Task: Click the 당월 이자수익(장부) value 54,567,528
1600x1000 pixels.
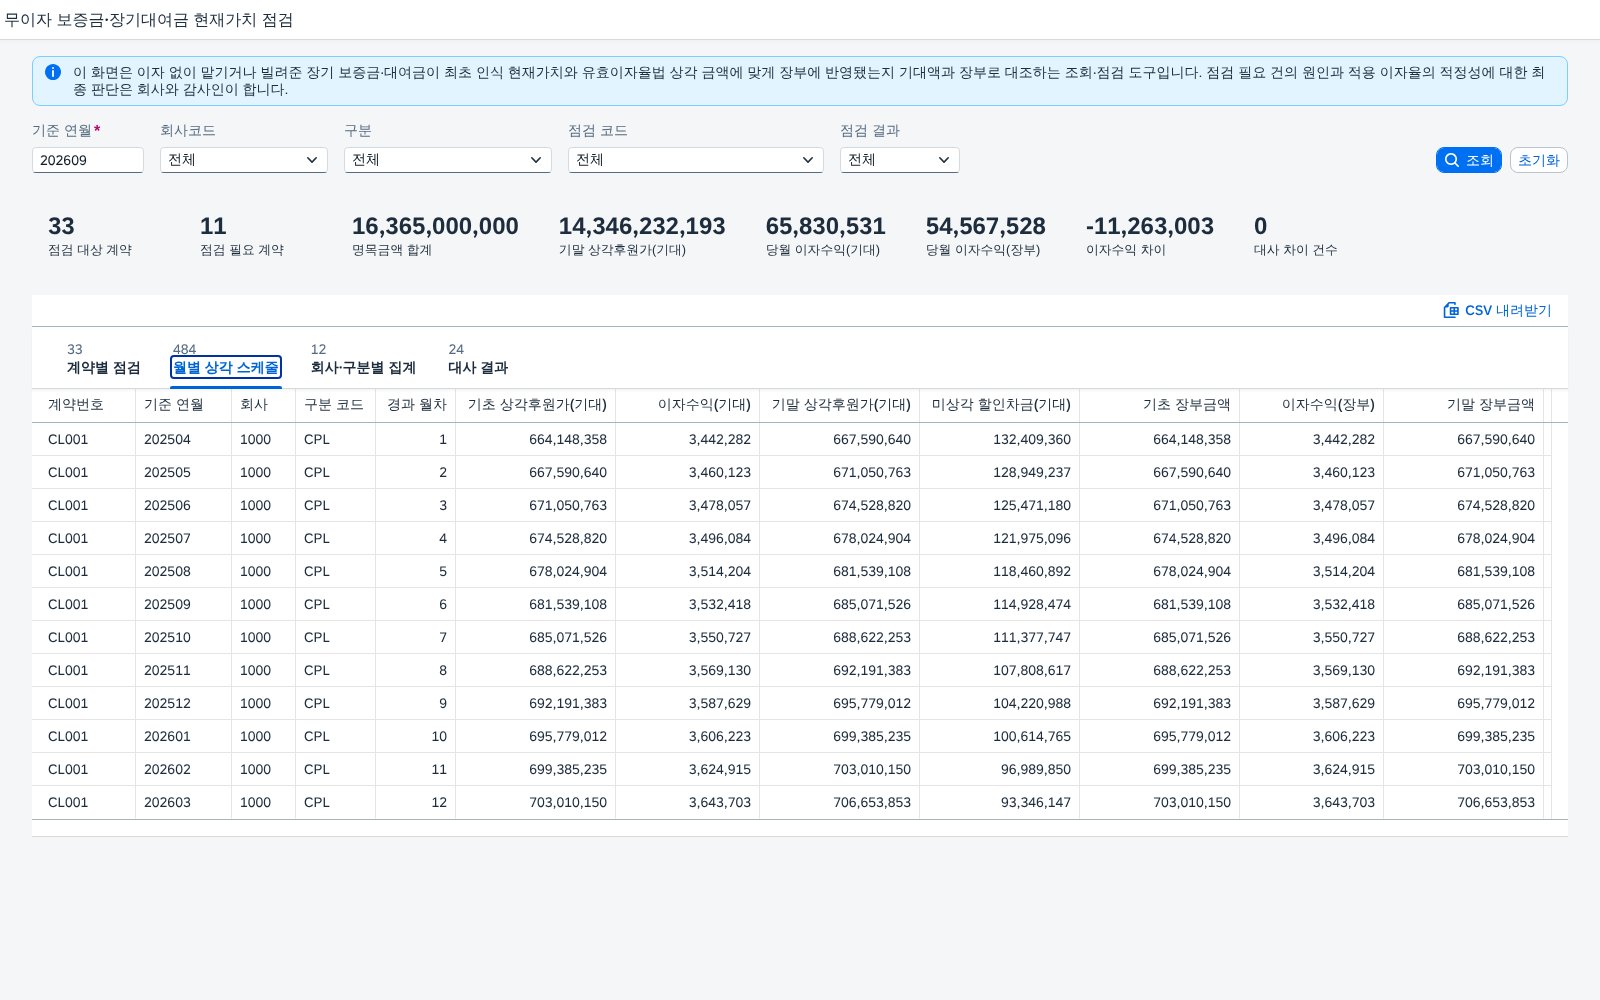Action: point(986,226)
